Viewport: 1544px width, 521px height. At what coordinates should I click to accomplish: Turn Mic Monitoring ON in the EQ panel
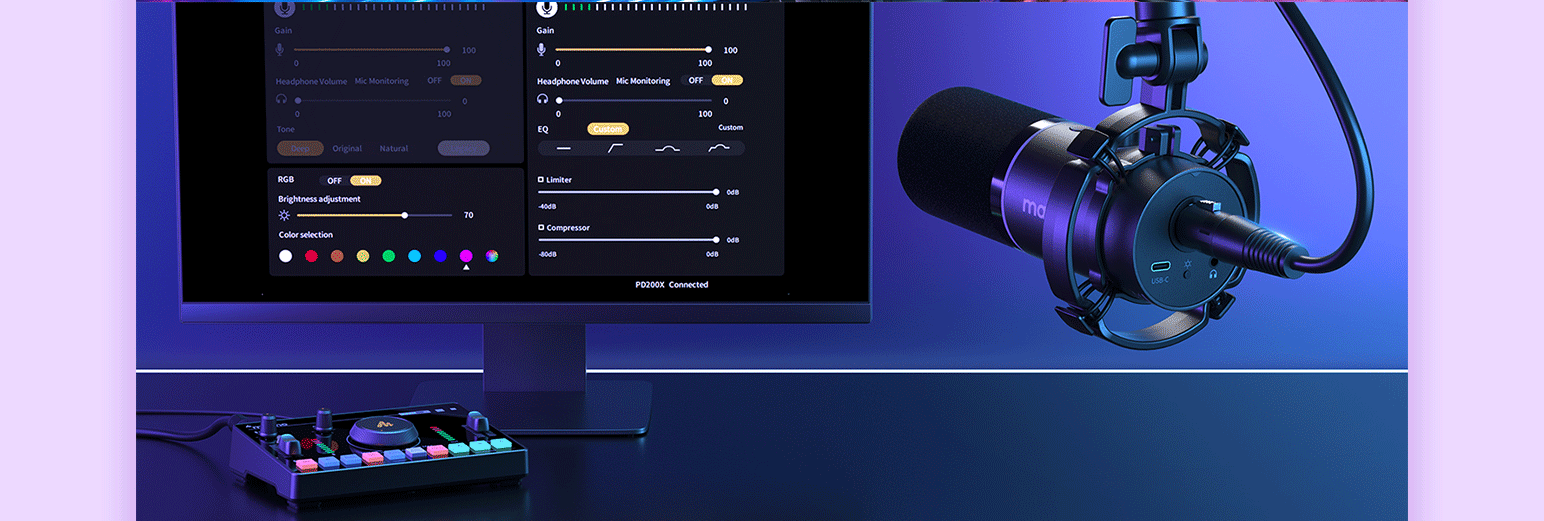727,80
